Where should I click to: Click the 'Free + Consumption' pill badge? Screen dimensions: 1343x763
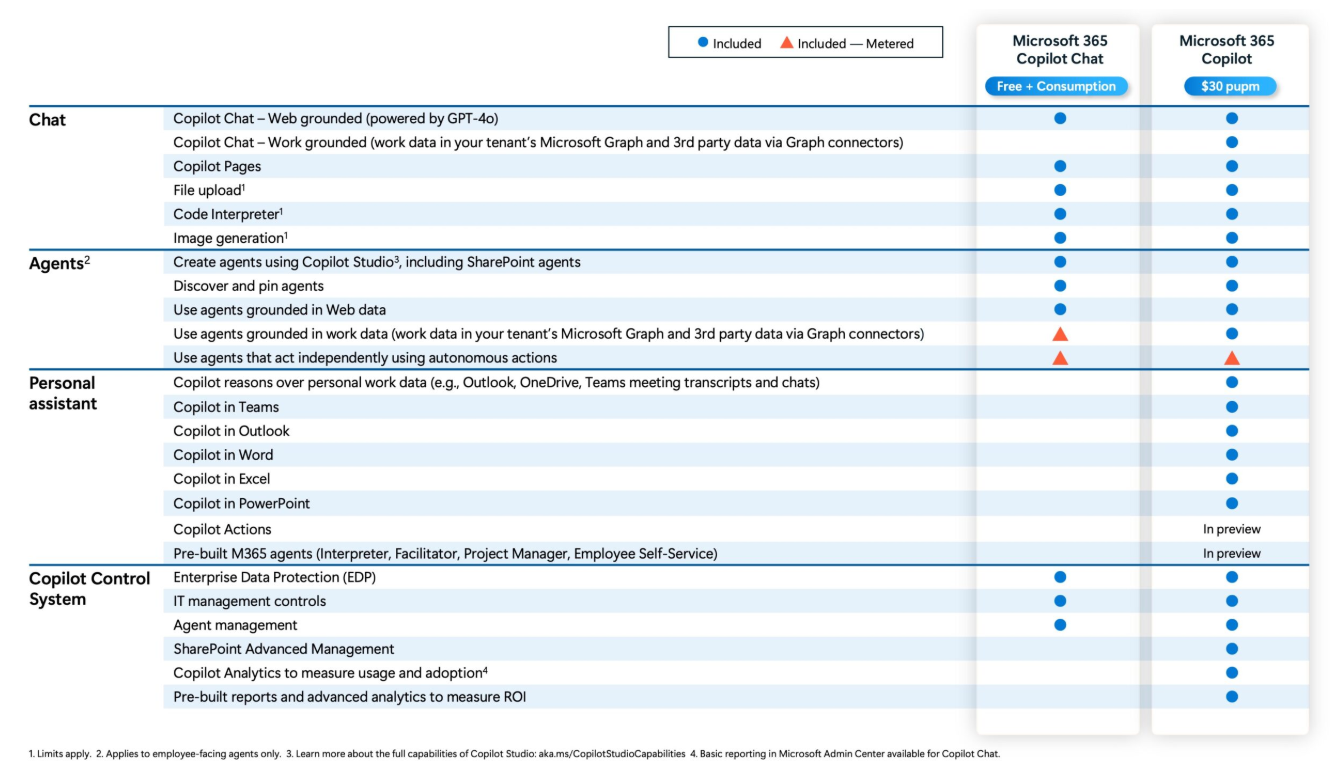tap(1056, 86)
